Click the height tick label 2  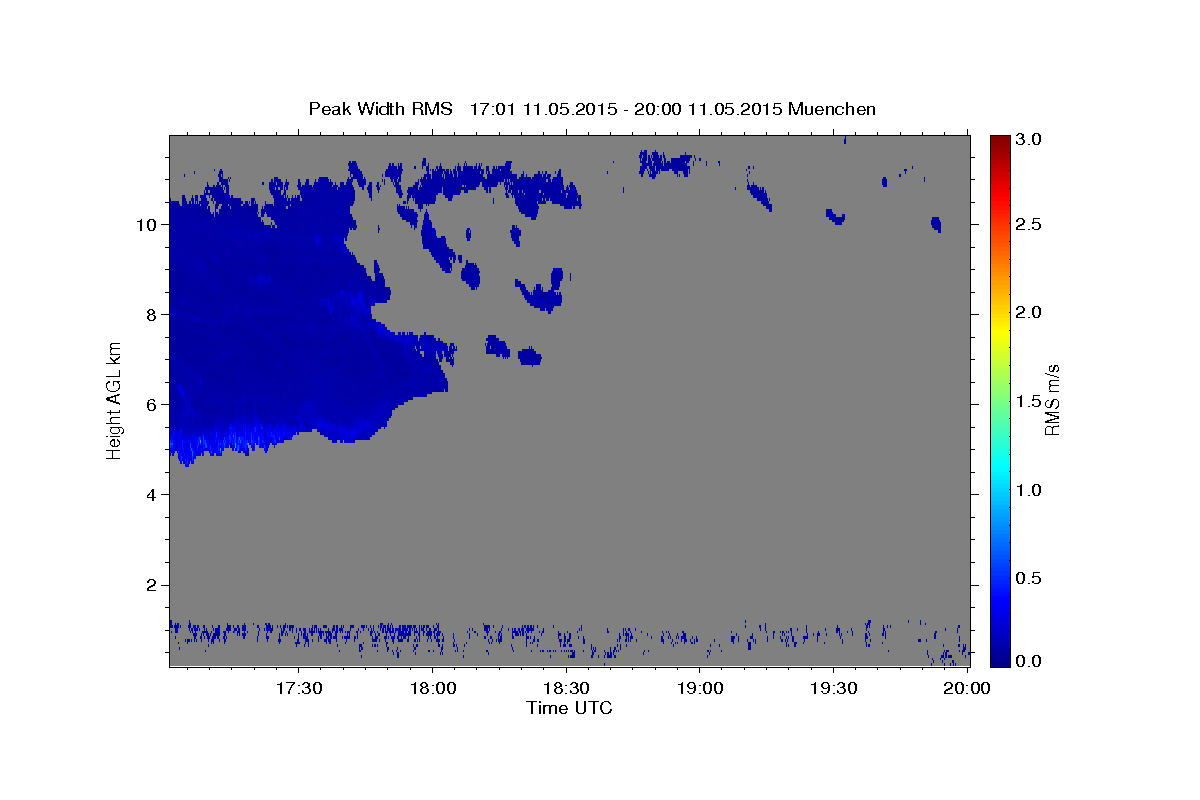pos(151,584)
